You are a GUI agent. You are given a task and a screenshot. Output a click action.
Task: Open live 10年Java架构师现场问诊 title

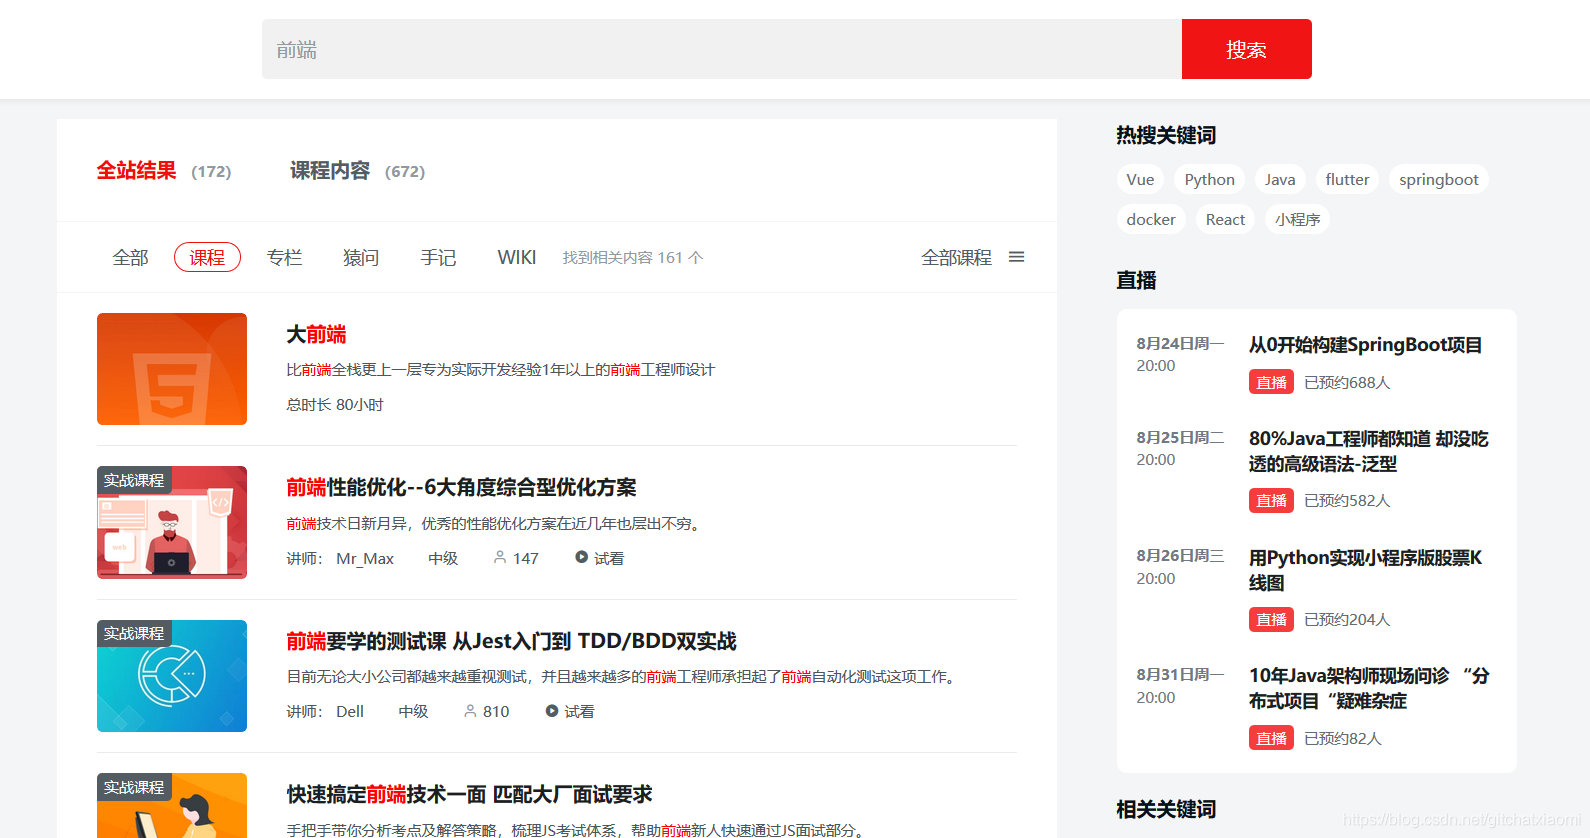[x=1369, y=688]
